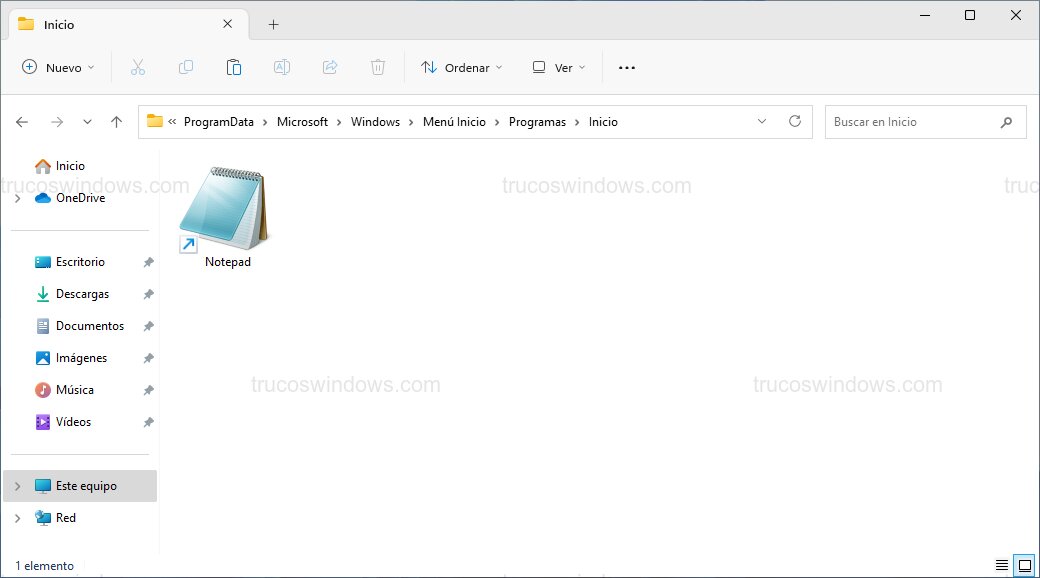This screenshot has height=578, width=1040.
Task: Click the Buscar en Inicio search field
Action: pos(912,122)
